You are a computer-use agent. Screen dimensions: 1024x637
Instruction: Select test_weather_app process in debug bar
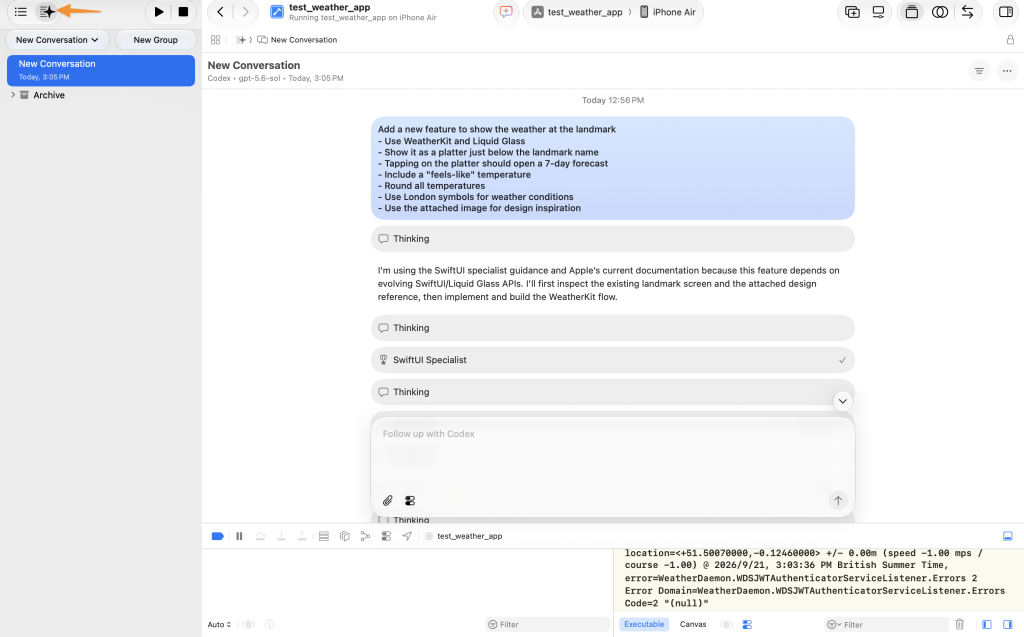point(464,536)
